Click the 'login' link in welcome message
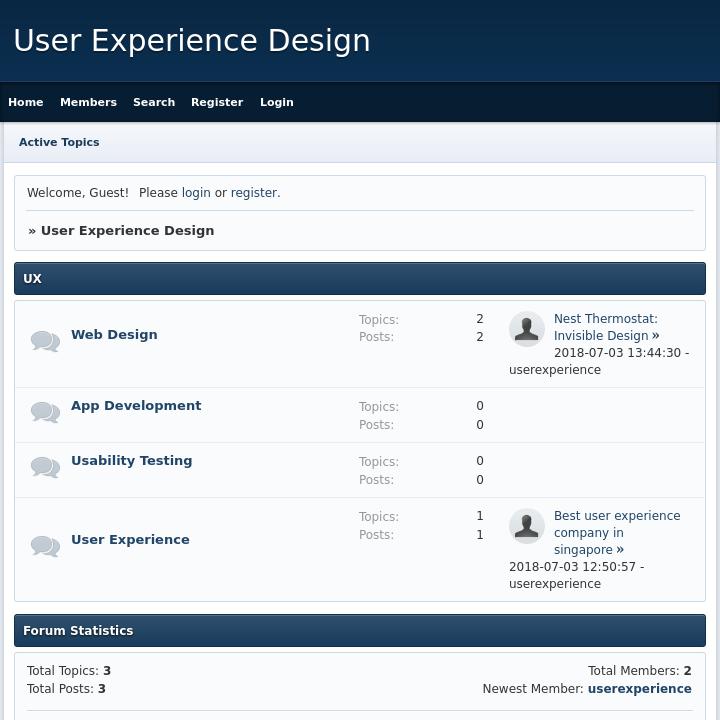This screenshot has width=720, height=720. [196, 193]
